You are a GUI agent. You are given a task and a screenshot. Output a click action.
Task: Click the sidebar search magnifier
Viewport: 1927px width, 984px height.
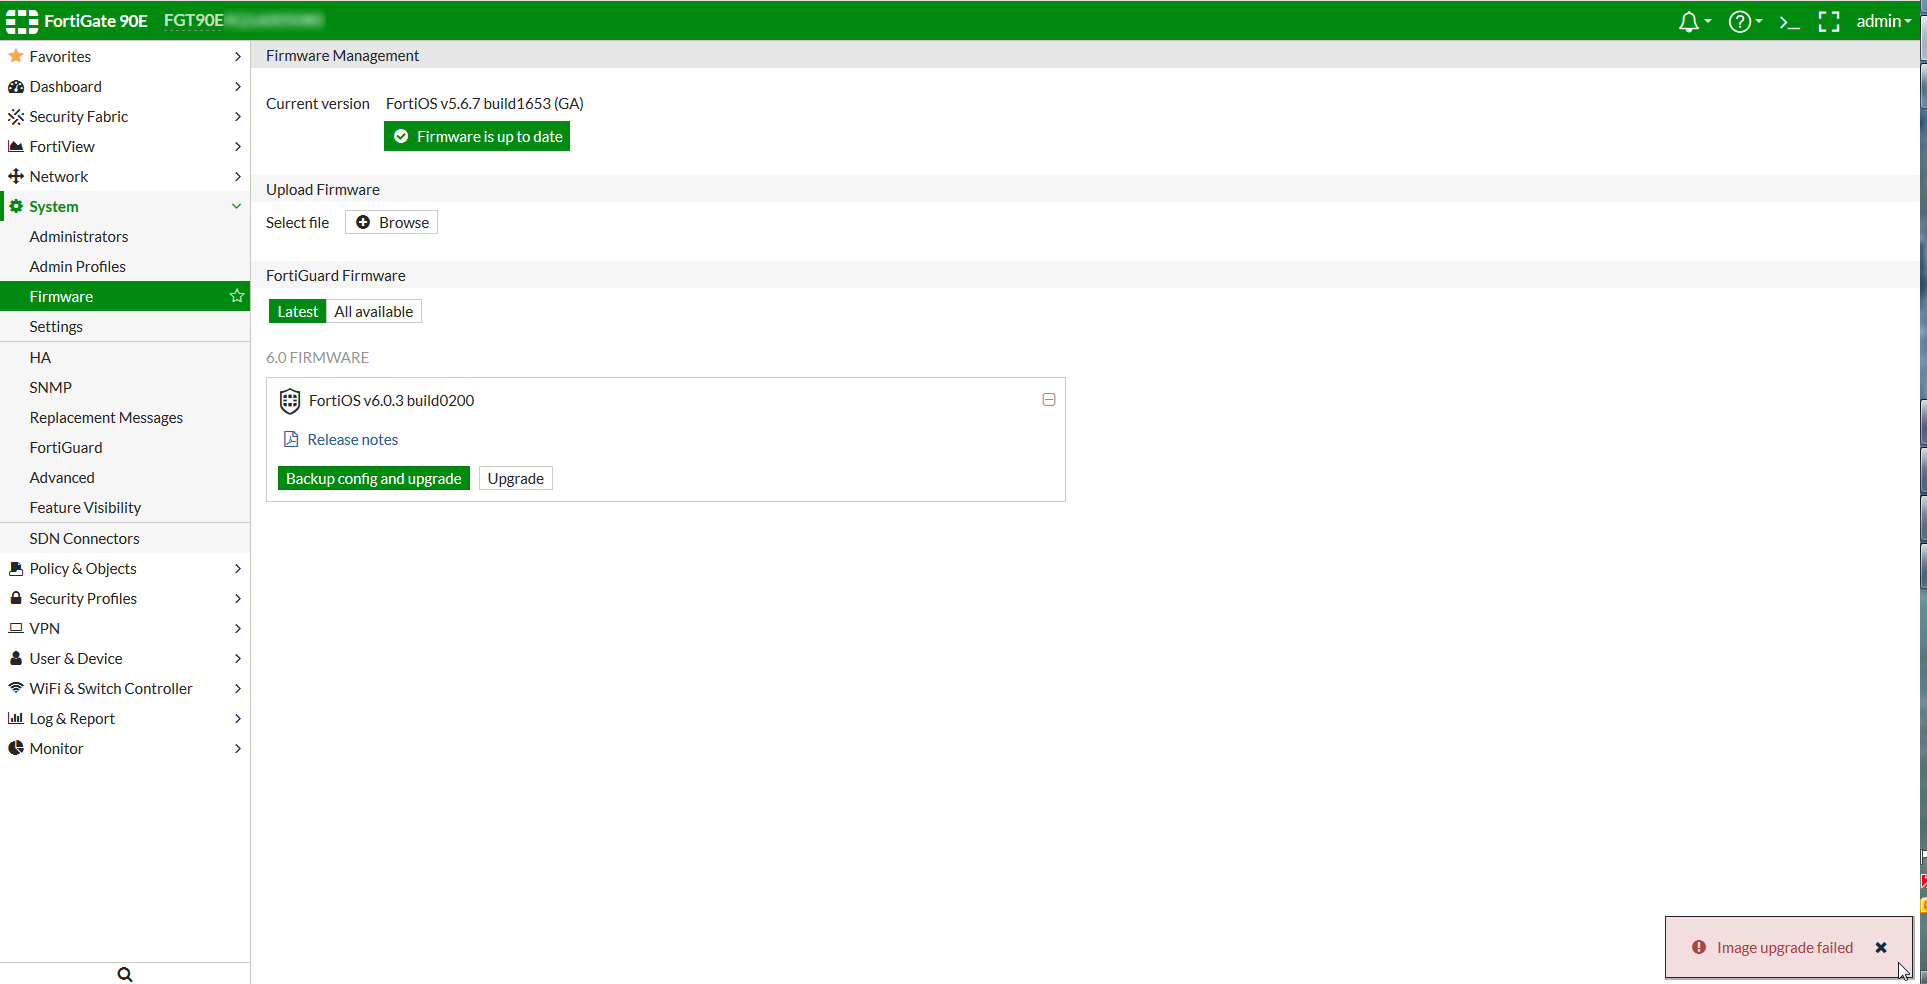pos(125,974)
